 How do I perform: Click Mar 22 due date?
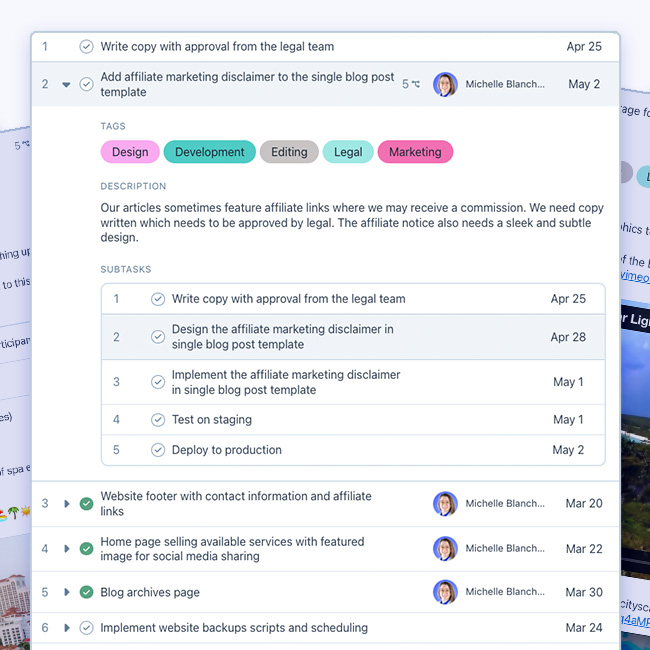tap(584, 549)
